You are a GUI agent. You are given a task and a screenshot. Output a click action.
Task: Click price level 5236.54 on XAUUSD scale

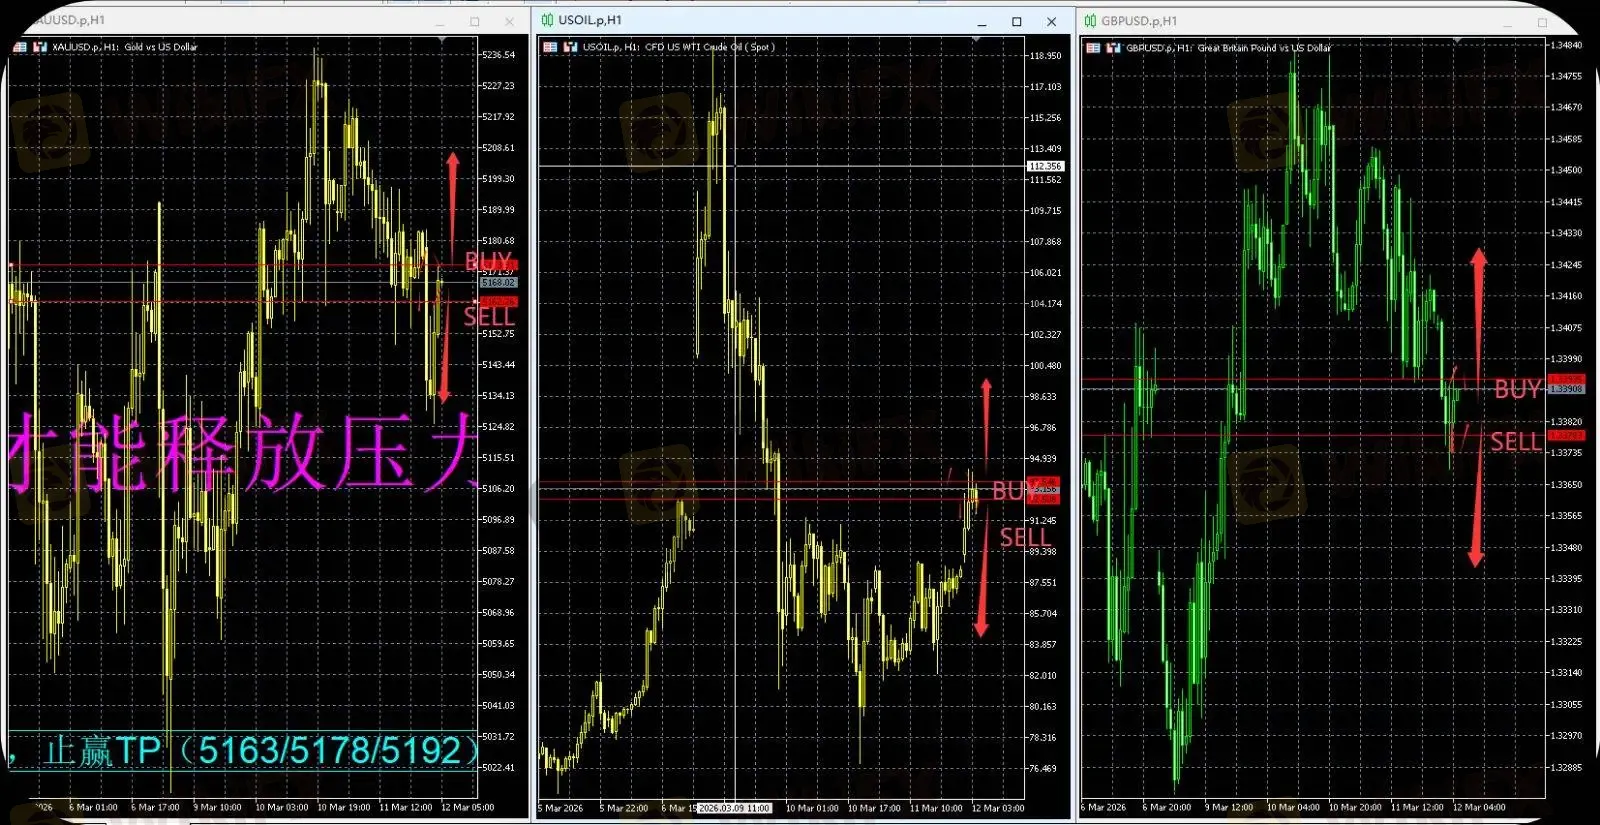[499, 55]
